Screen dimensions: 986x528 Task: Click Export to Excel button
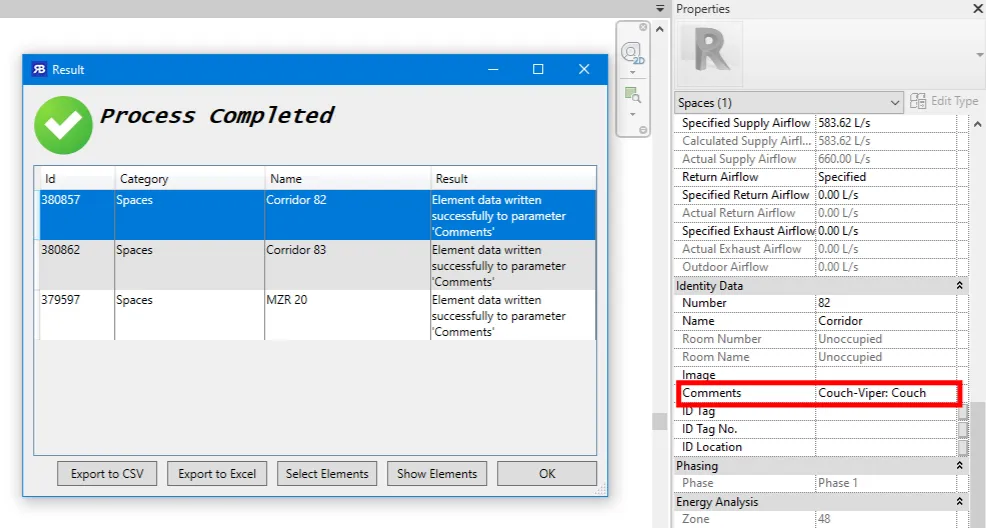(217, 474)
